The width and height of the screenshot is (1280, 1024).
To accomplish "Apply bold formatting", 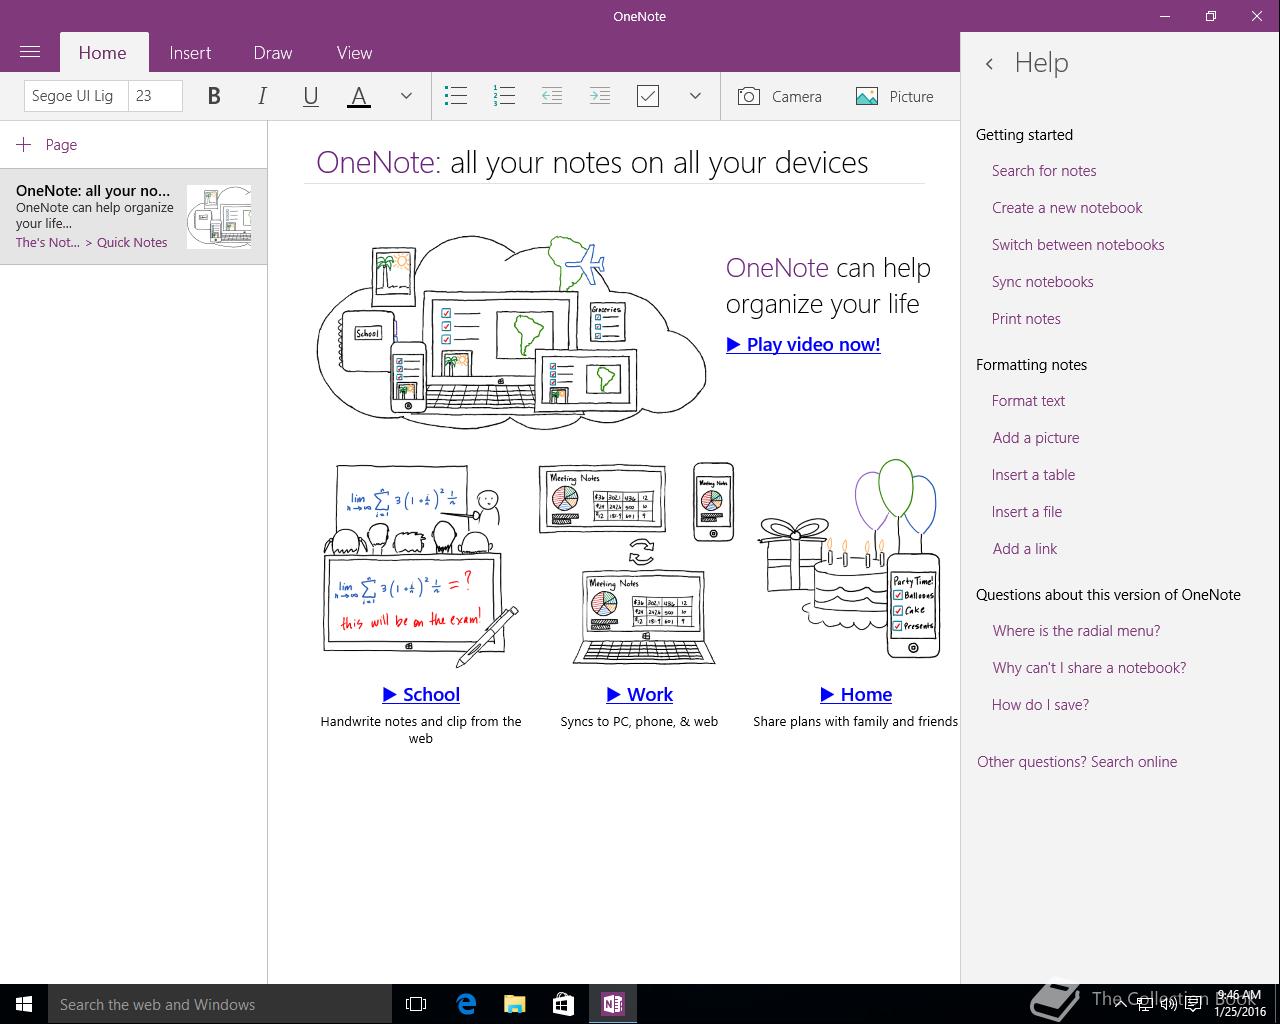I will [213, 96].
